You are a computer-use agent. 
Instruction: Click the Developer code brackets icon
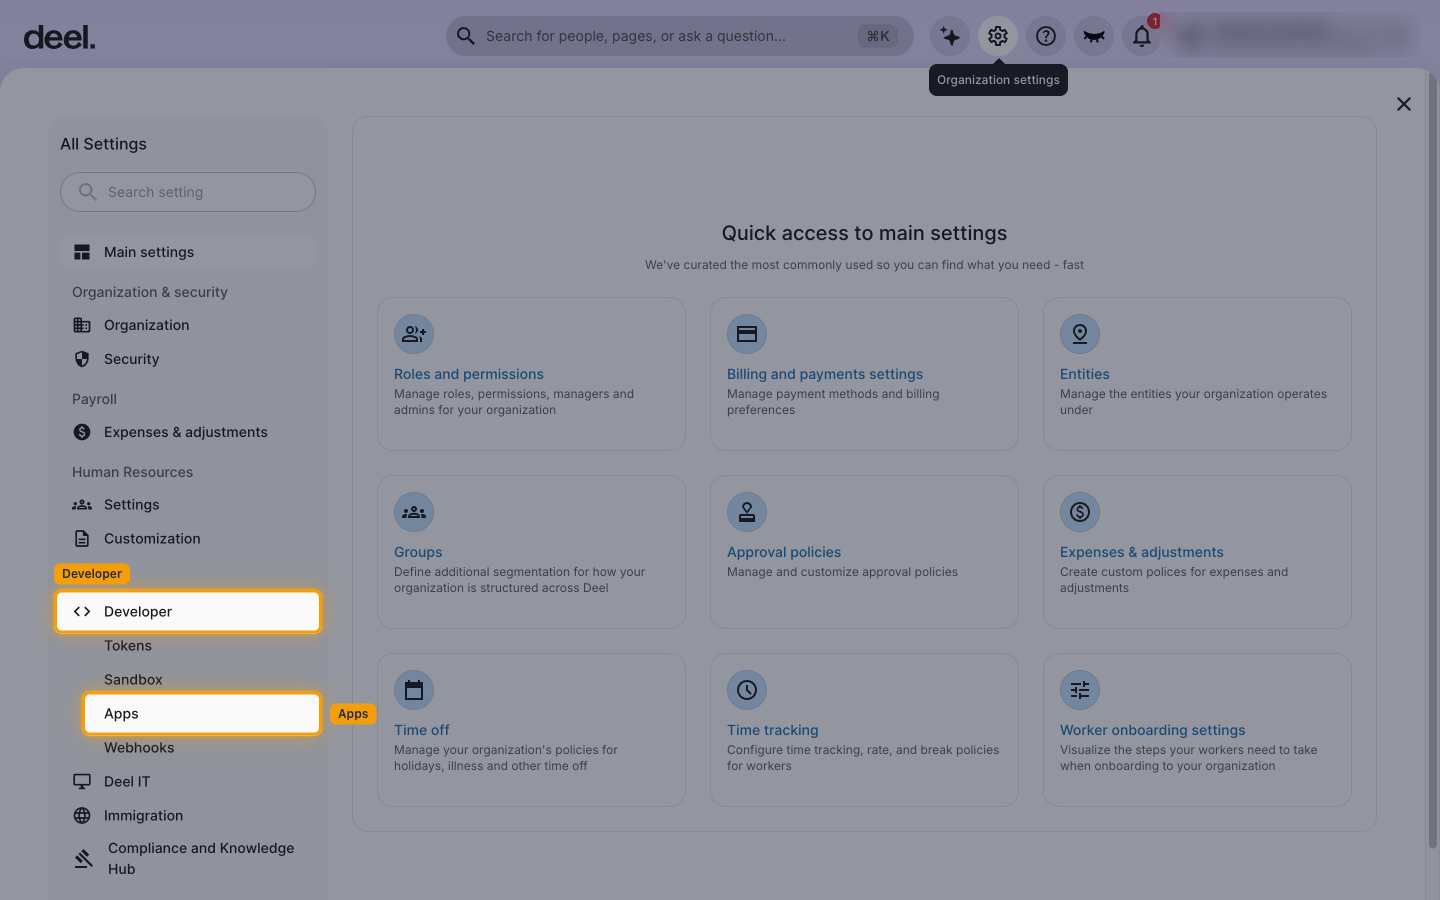tap(82, 612)
